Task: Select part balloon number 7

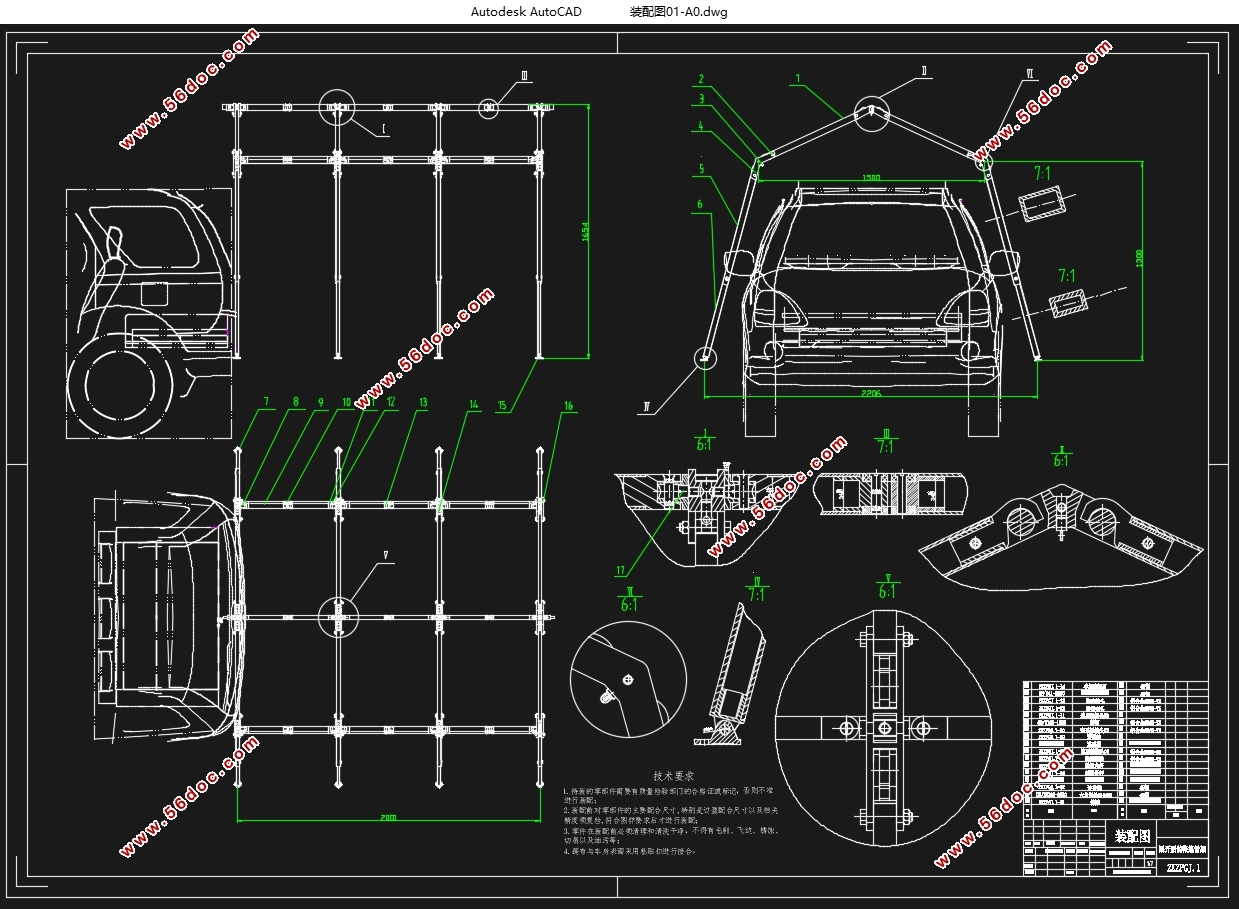Action: [267, 403]
